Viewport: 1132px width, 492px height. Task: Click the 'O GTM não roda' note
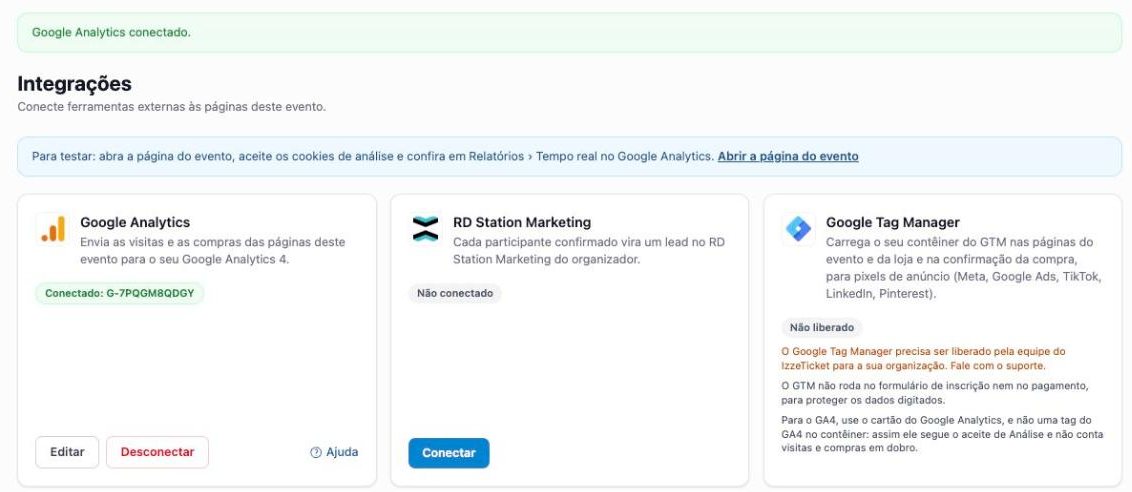935,393
